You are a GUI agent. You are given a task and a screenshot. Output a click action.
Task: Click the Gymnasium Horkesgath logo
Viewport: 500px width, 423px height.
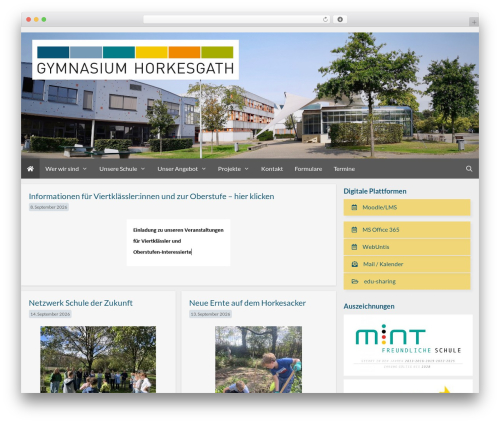click(135, 60)
